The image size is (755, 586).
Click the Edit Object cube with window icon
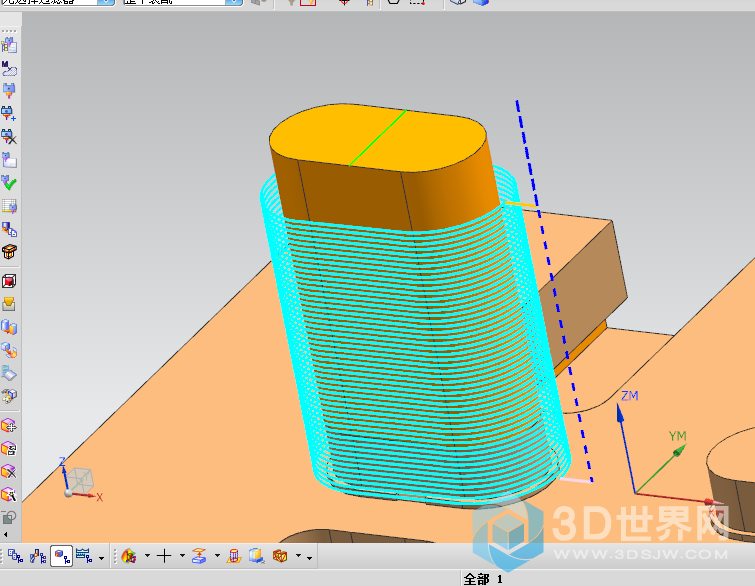(9, 449)
